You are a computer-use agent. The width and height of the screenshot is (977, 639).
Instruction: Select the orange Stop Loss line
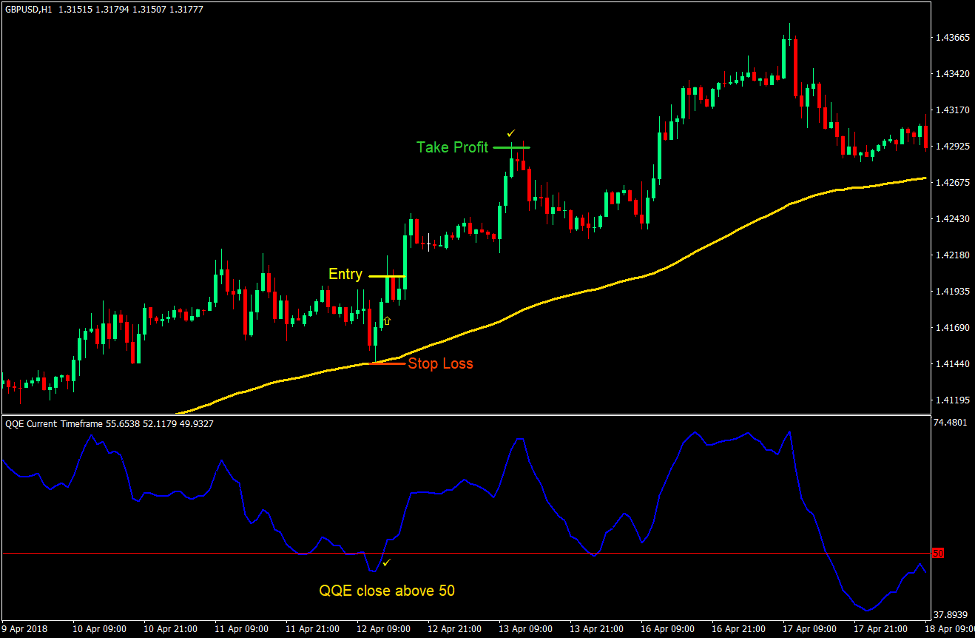point(384,363)
